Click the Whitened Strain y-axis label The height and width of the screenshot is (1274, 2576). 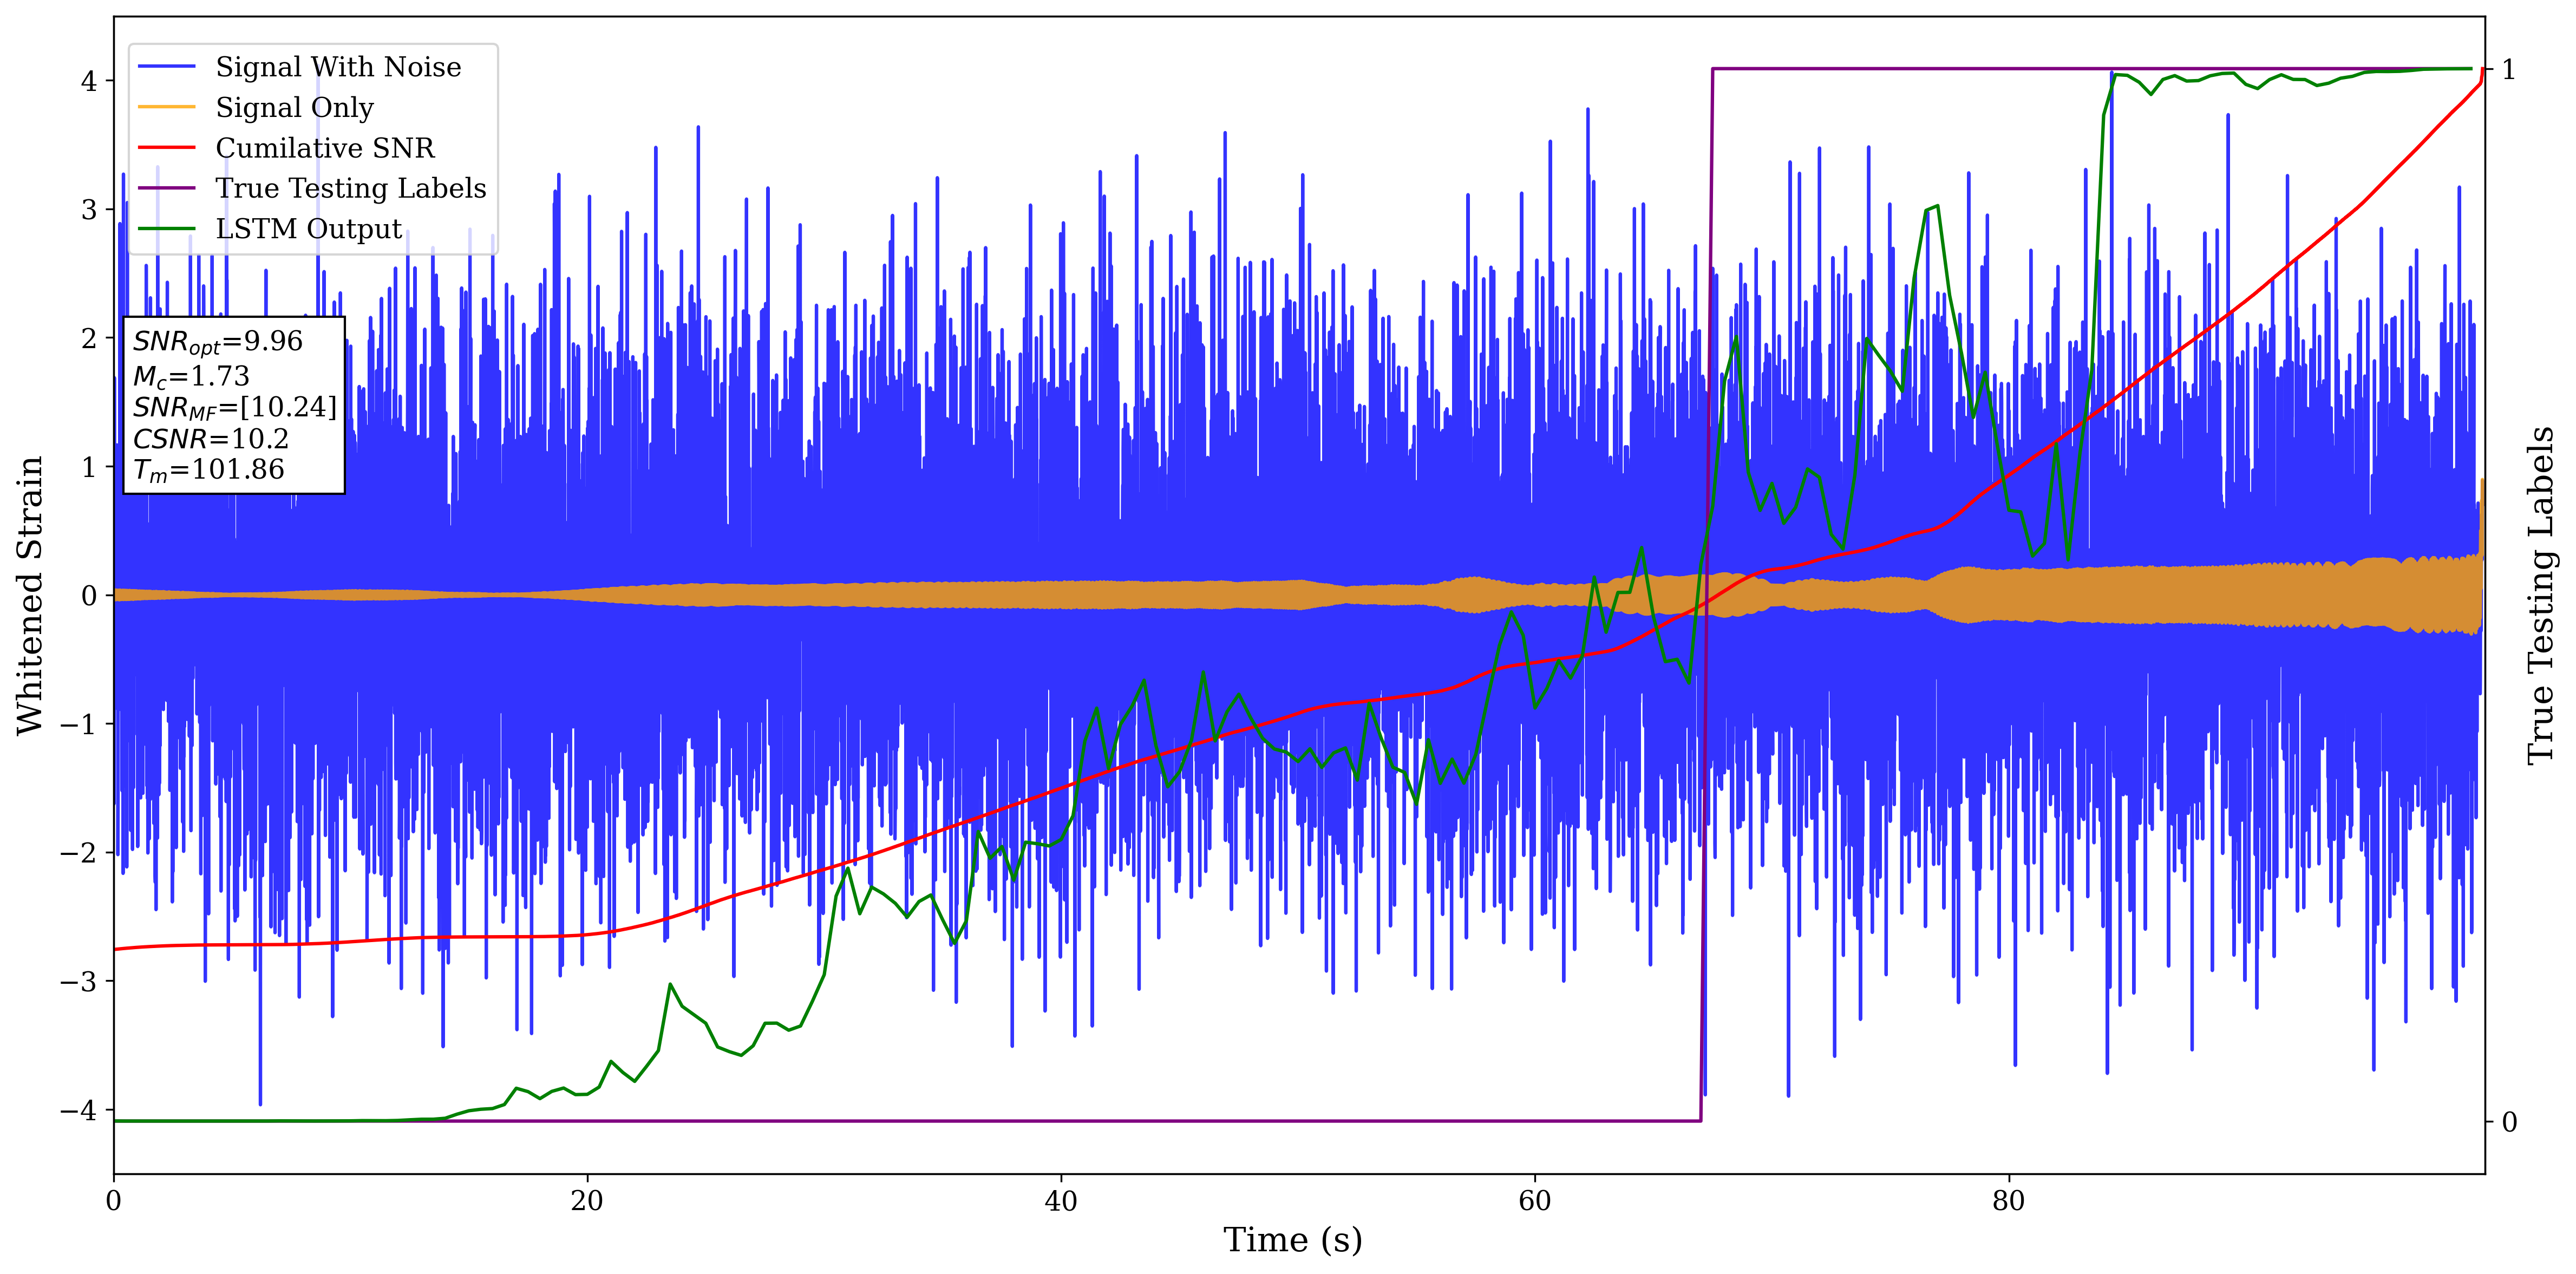click(x=30, y=595)
